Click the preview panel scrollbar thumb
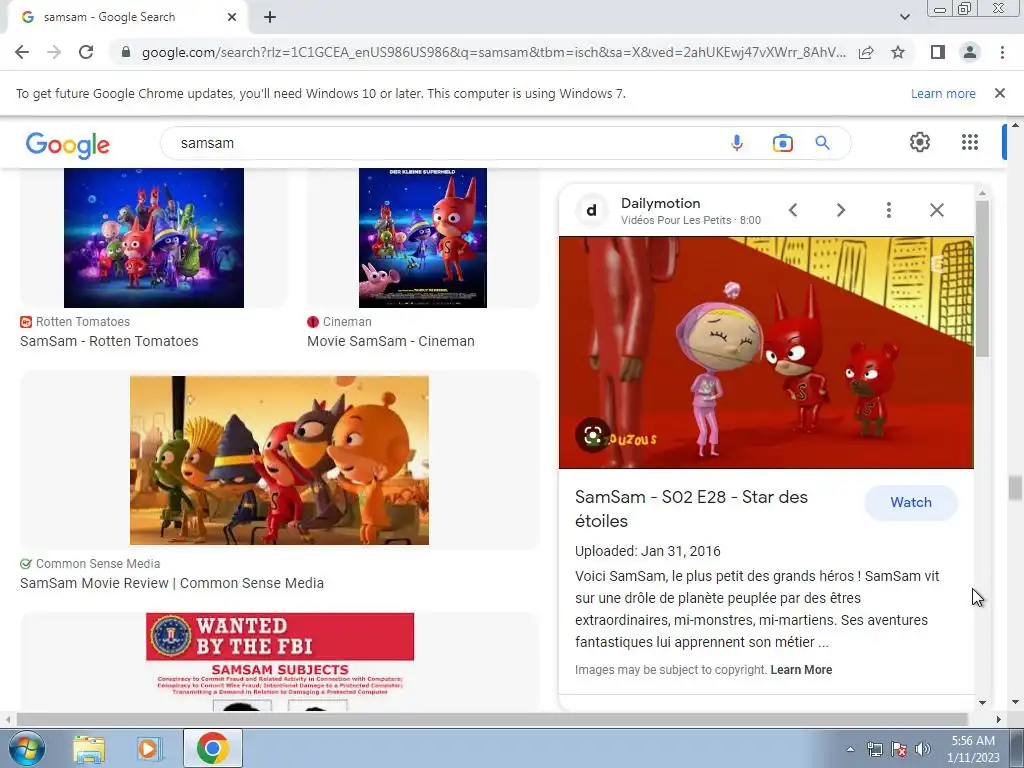 pos(982,279)
